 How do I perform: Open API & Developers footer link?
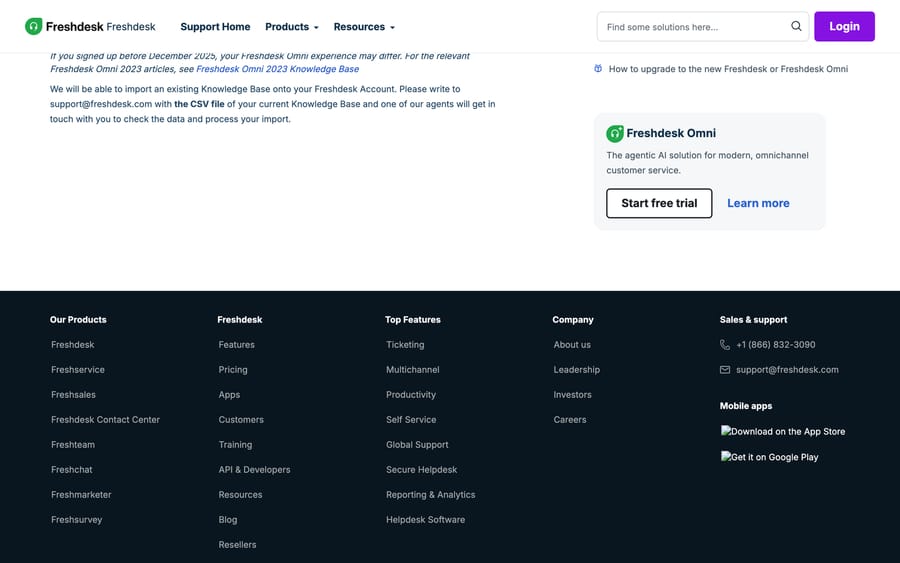pos(254,469)
